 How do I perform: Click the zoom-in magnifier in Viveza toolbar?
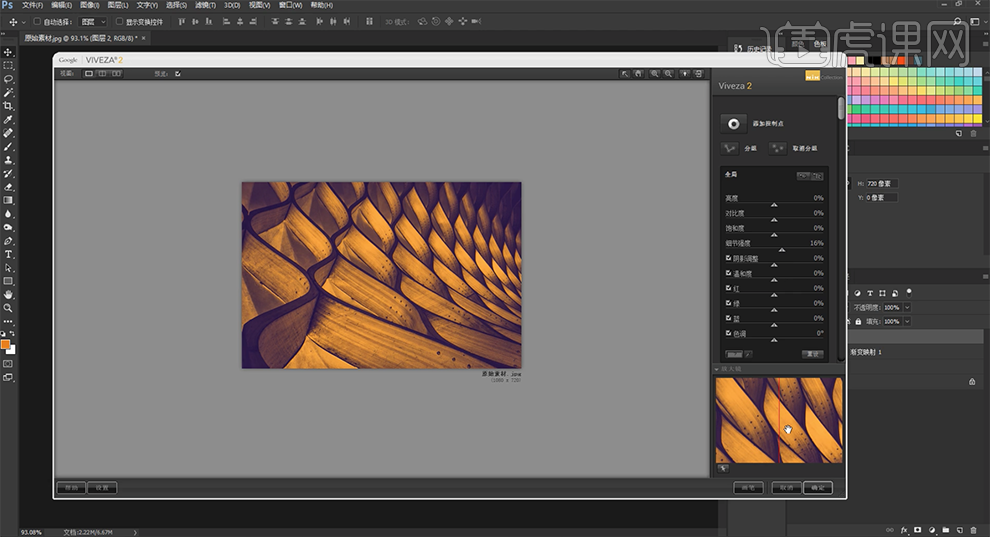click(x=654, y=73)
